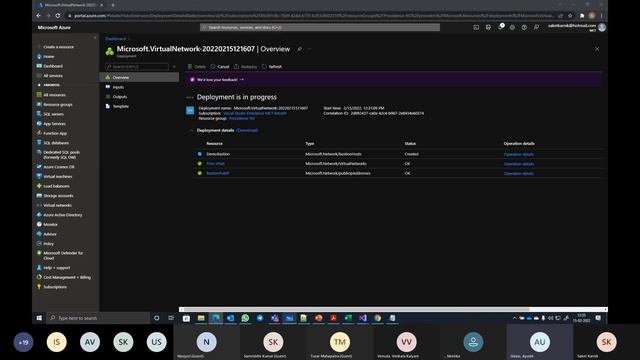Image resolution: width=640 pixels, height=360 pixels.
Task: Open Operation details for Microsoft.Network/publicIpAddresses row
Action: pos(519,173)
